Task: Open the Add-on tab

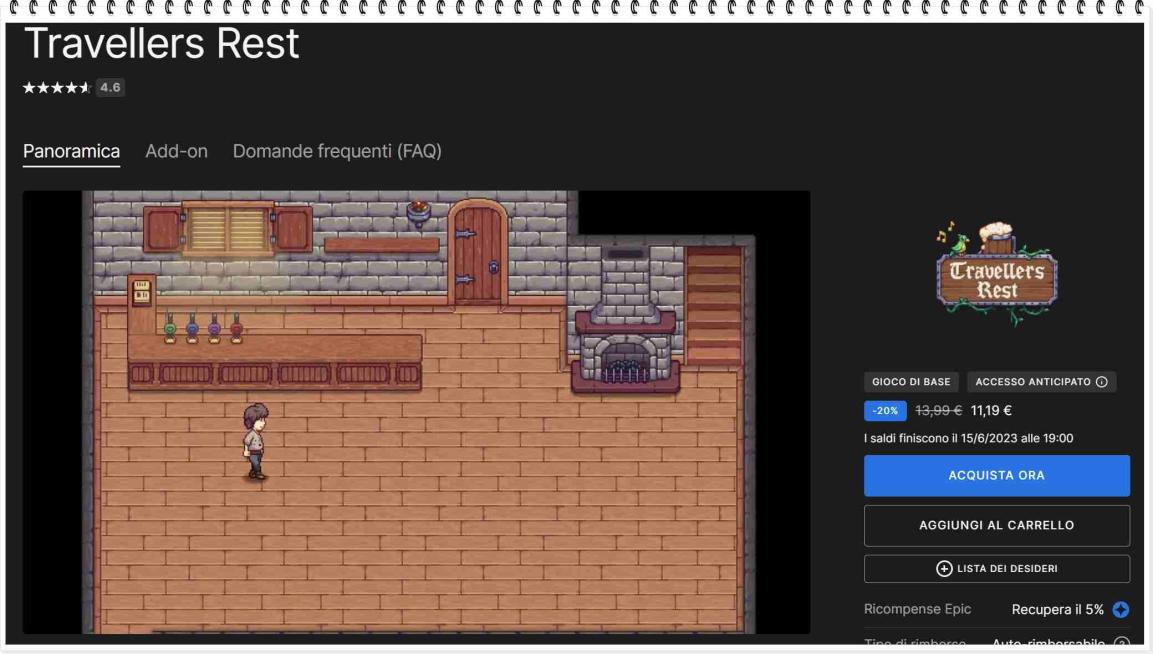Action: click(176, 151)
